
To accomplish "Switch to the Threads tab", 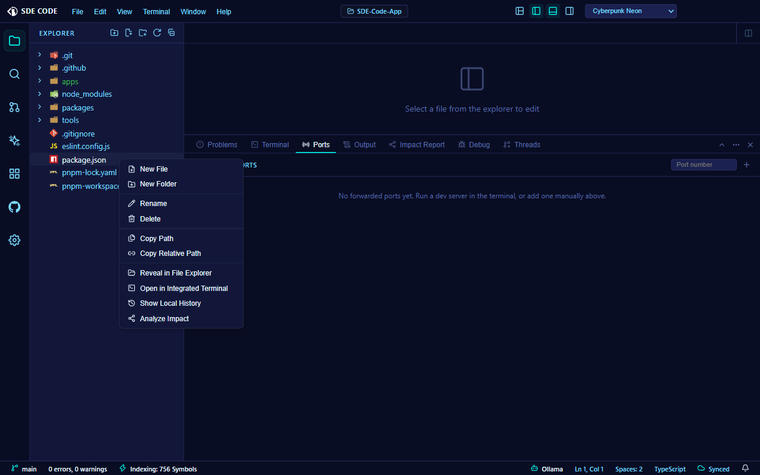I will [x=522, y=145].
